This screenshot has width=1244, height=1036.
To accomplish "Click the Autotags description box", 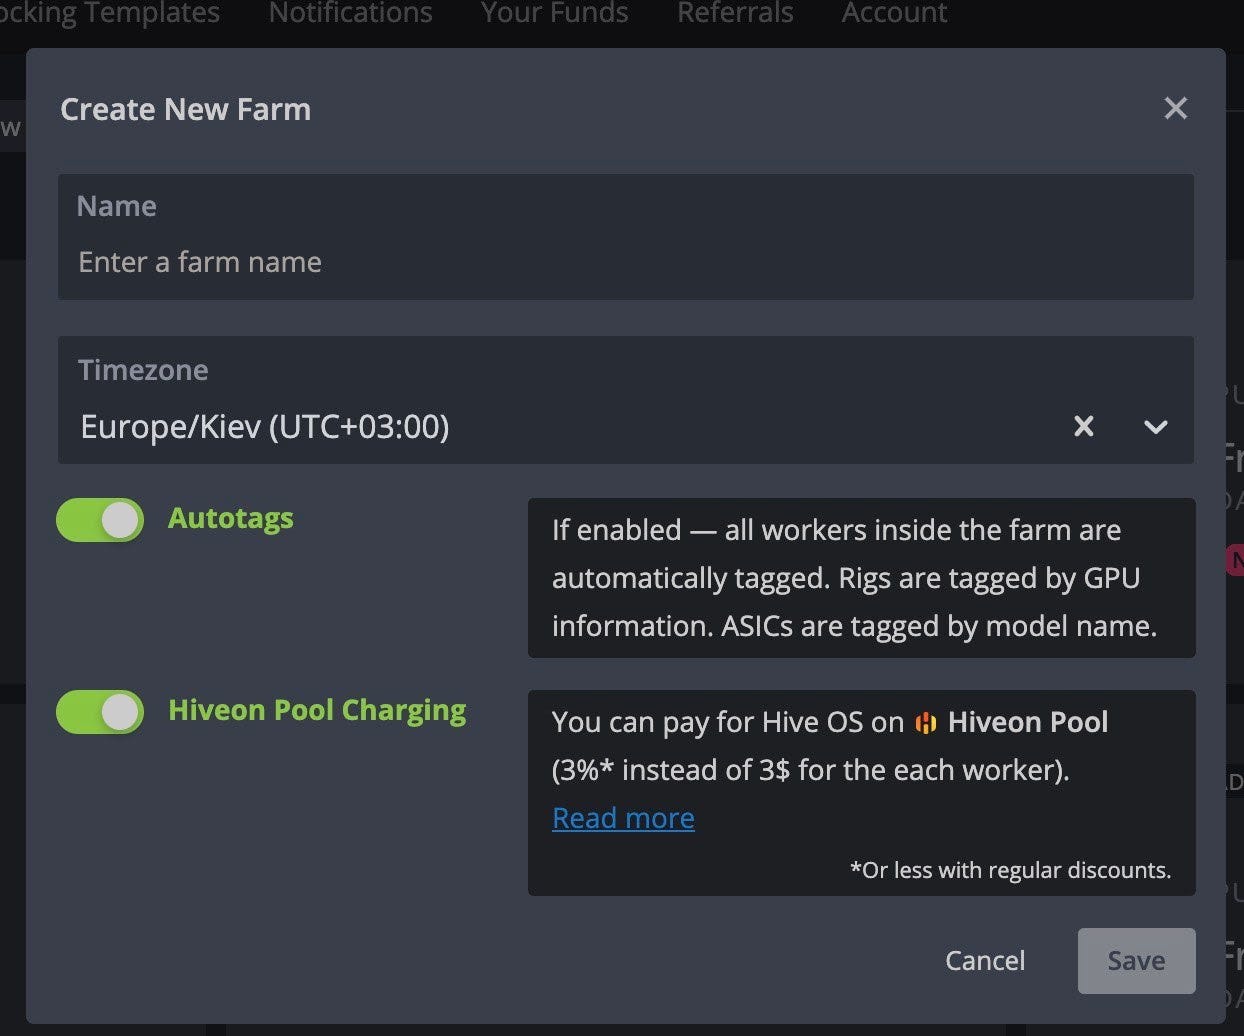I will pyautogui.click(x=862, y=578).
